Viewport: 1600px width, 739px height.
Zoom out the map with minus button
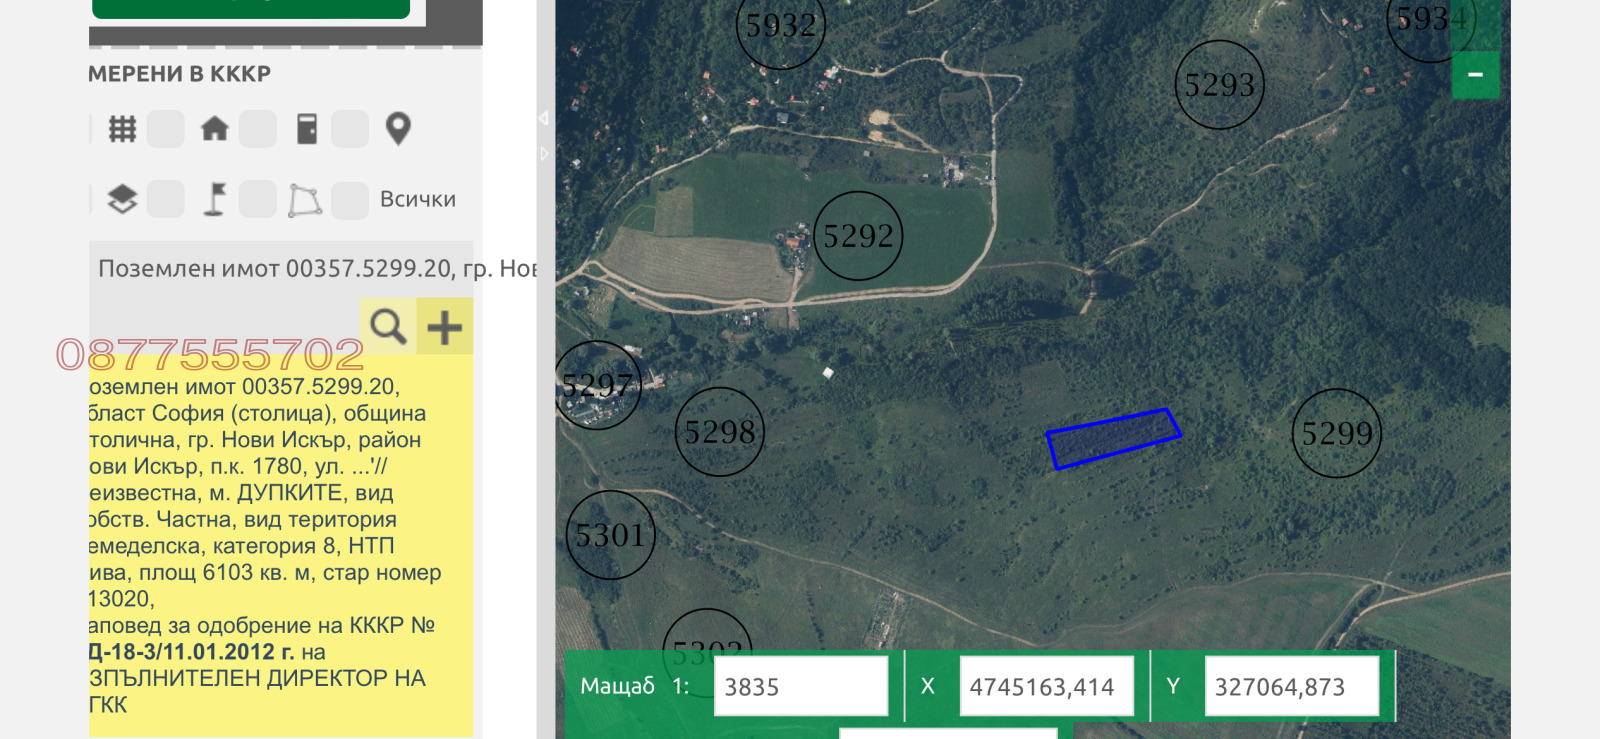1475,75
